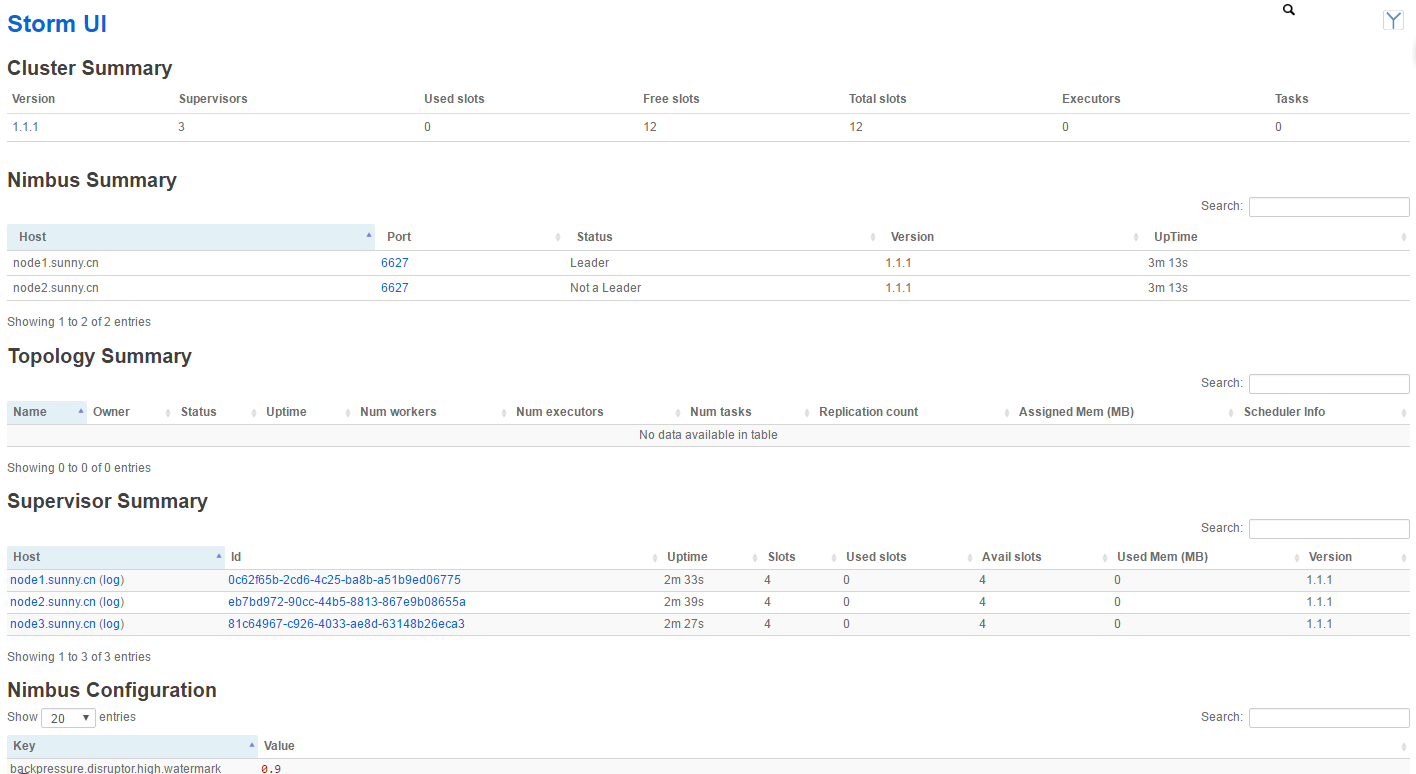The width and height of the screenshot is (1416, 774).
Task: Click the Topology Summary search field
Action: coord(1329,383)
